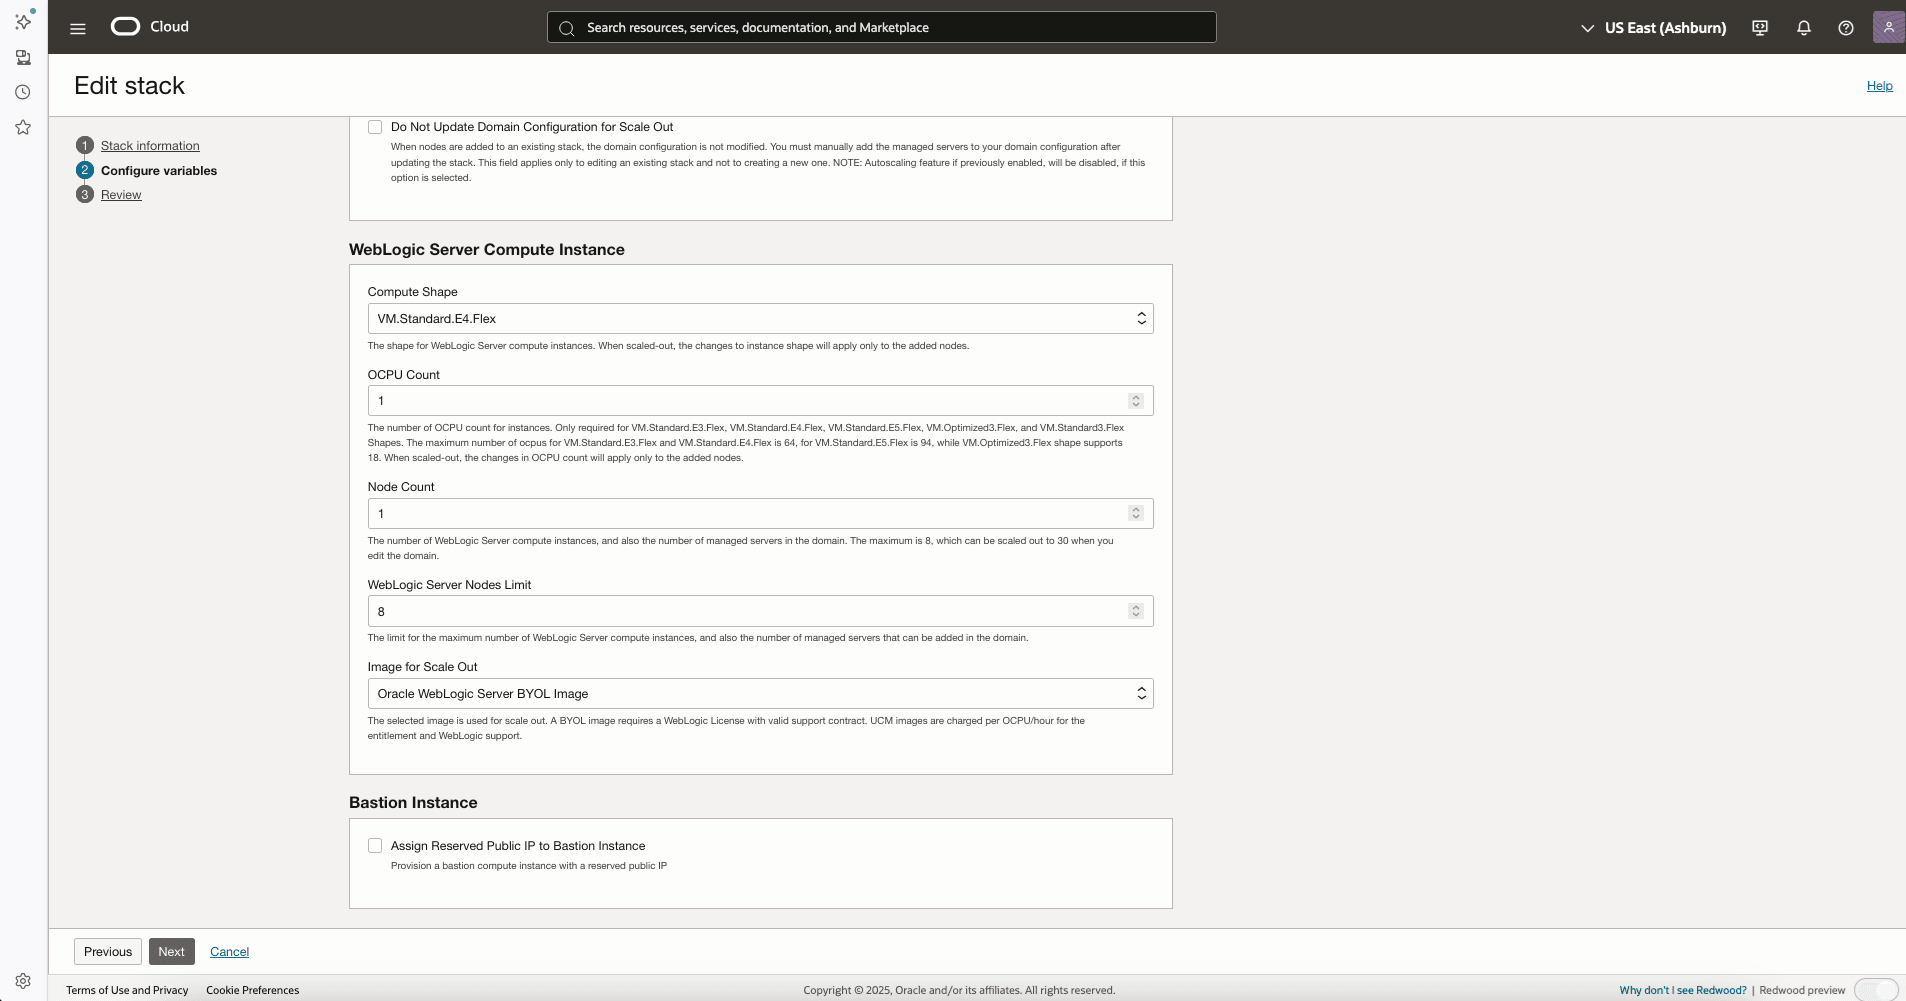1906x1001 pixels.
Task: Click the Compute Shape label
Action: point(413,292)
